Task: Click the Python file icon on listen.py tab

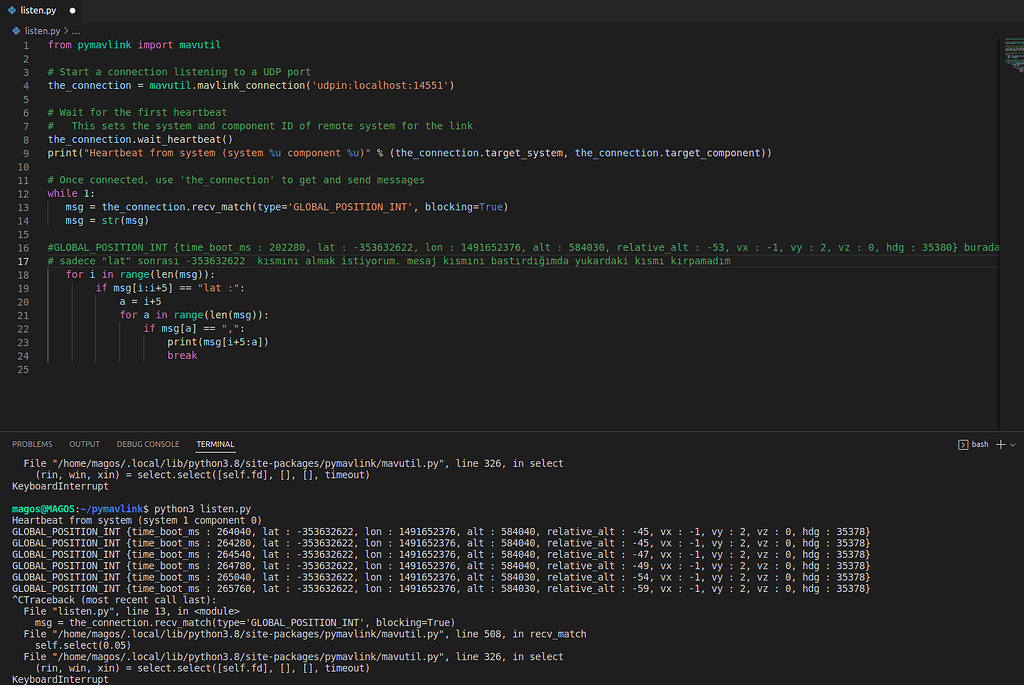Action: [12, 10]
